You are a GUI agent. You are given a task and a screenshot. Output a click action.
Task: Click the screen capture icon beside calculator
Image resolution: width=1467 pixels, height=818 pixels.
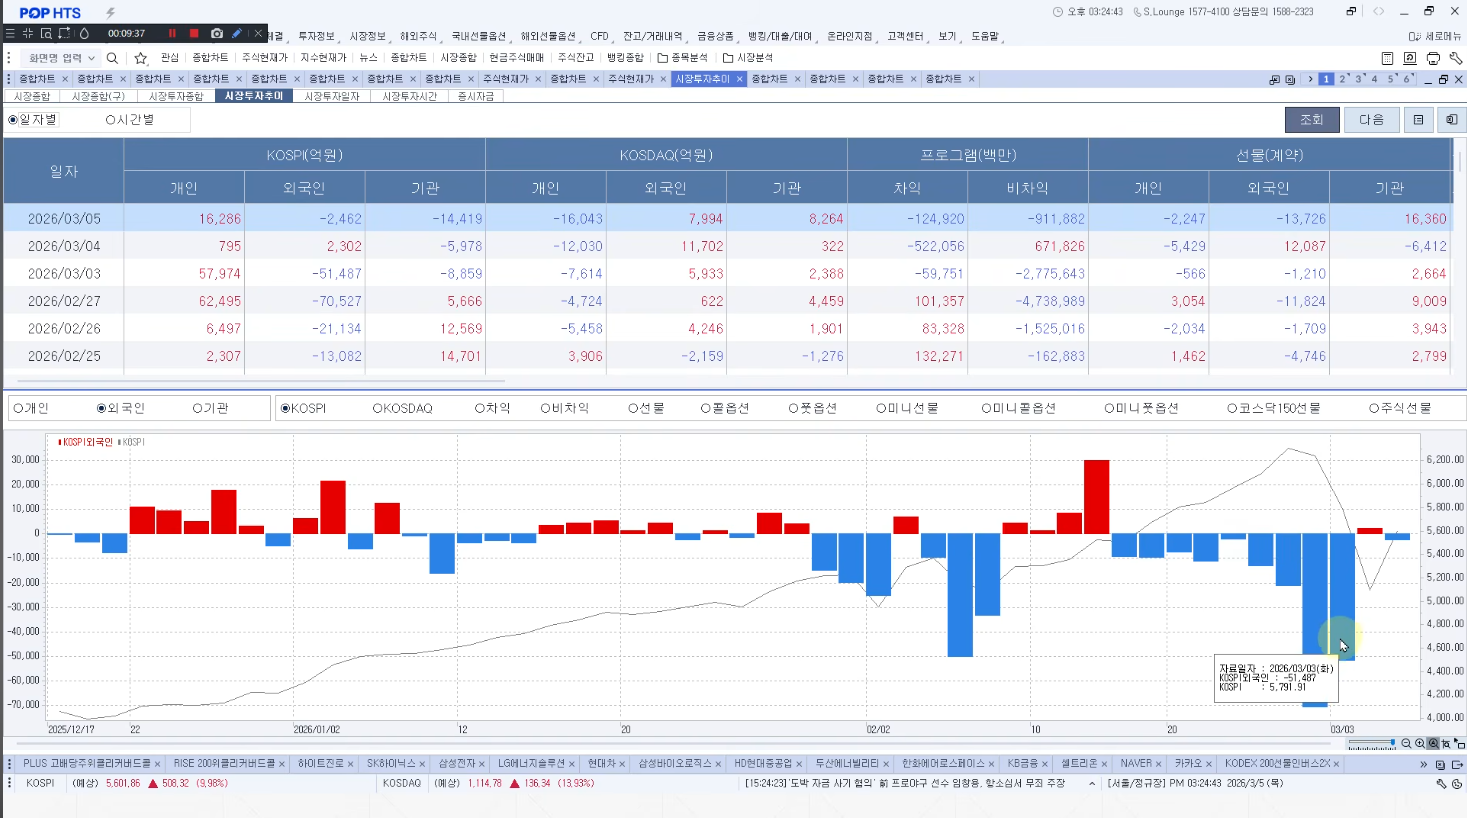[x=1410, y=58]
